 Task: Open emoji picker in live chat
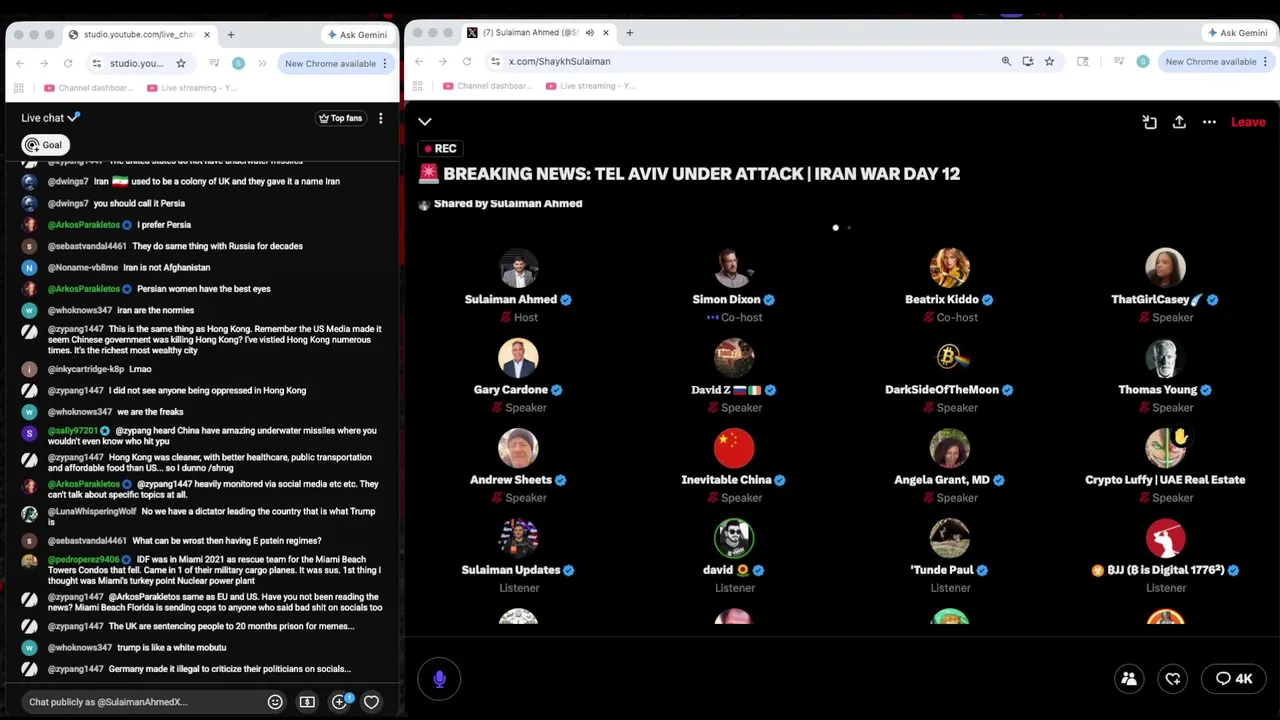[275, 702]
